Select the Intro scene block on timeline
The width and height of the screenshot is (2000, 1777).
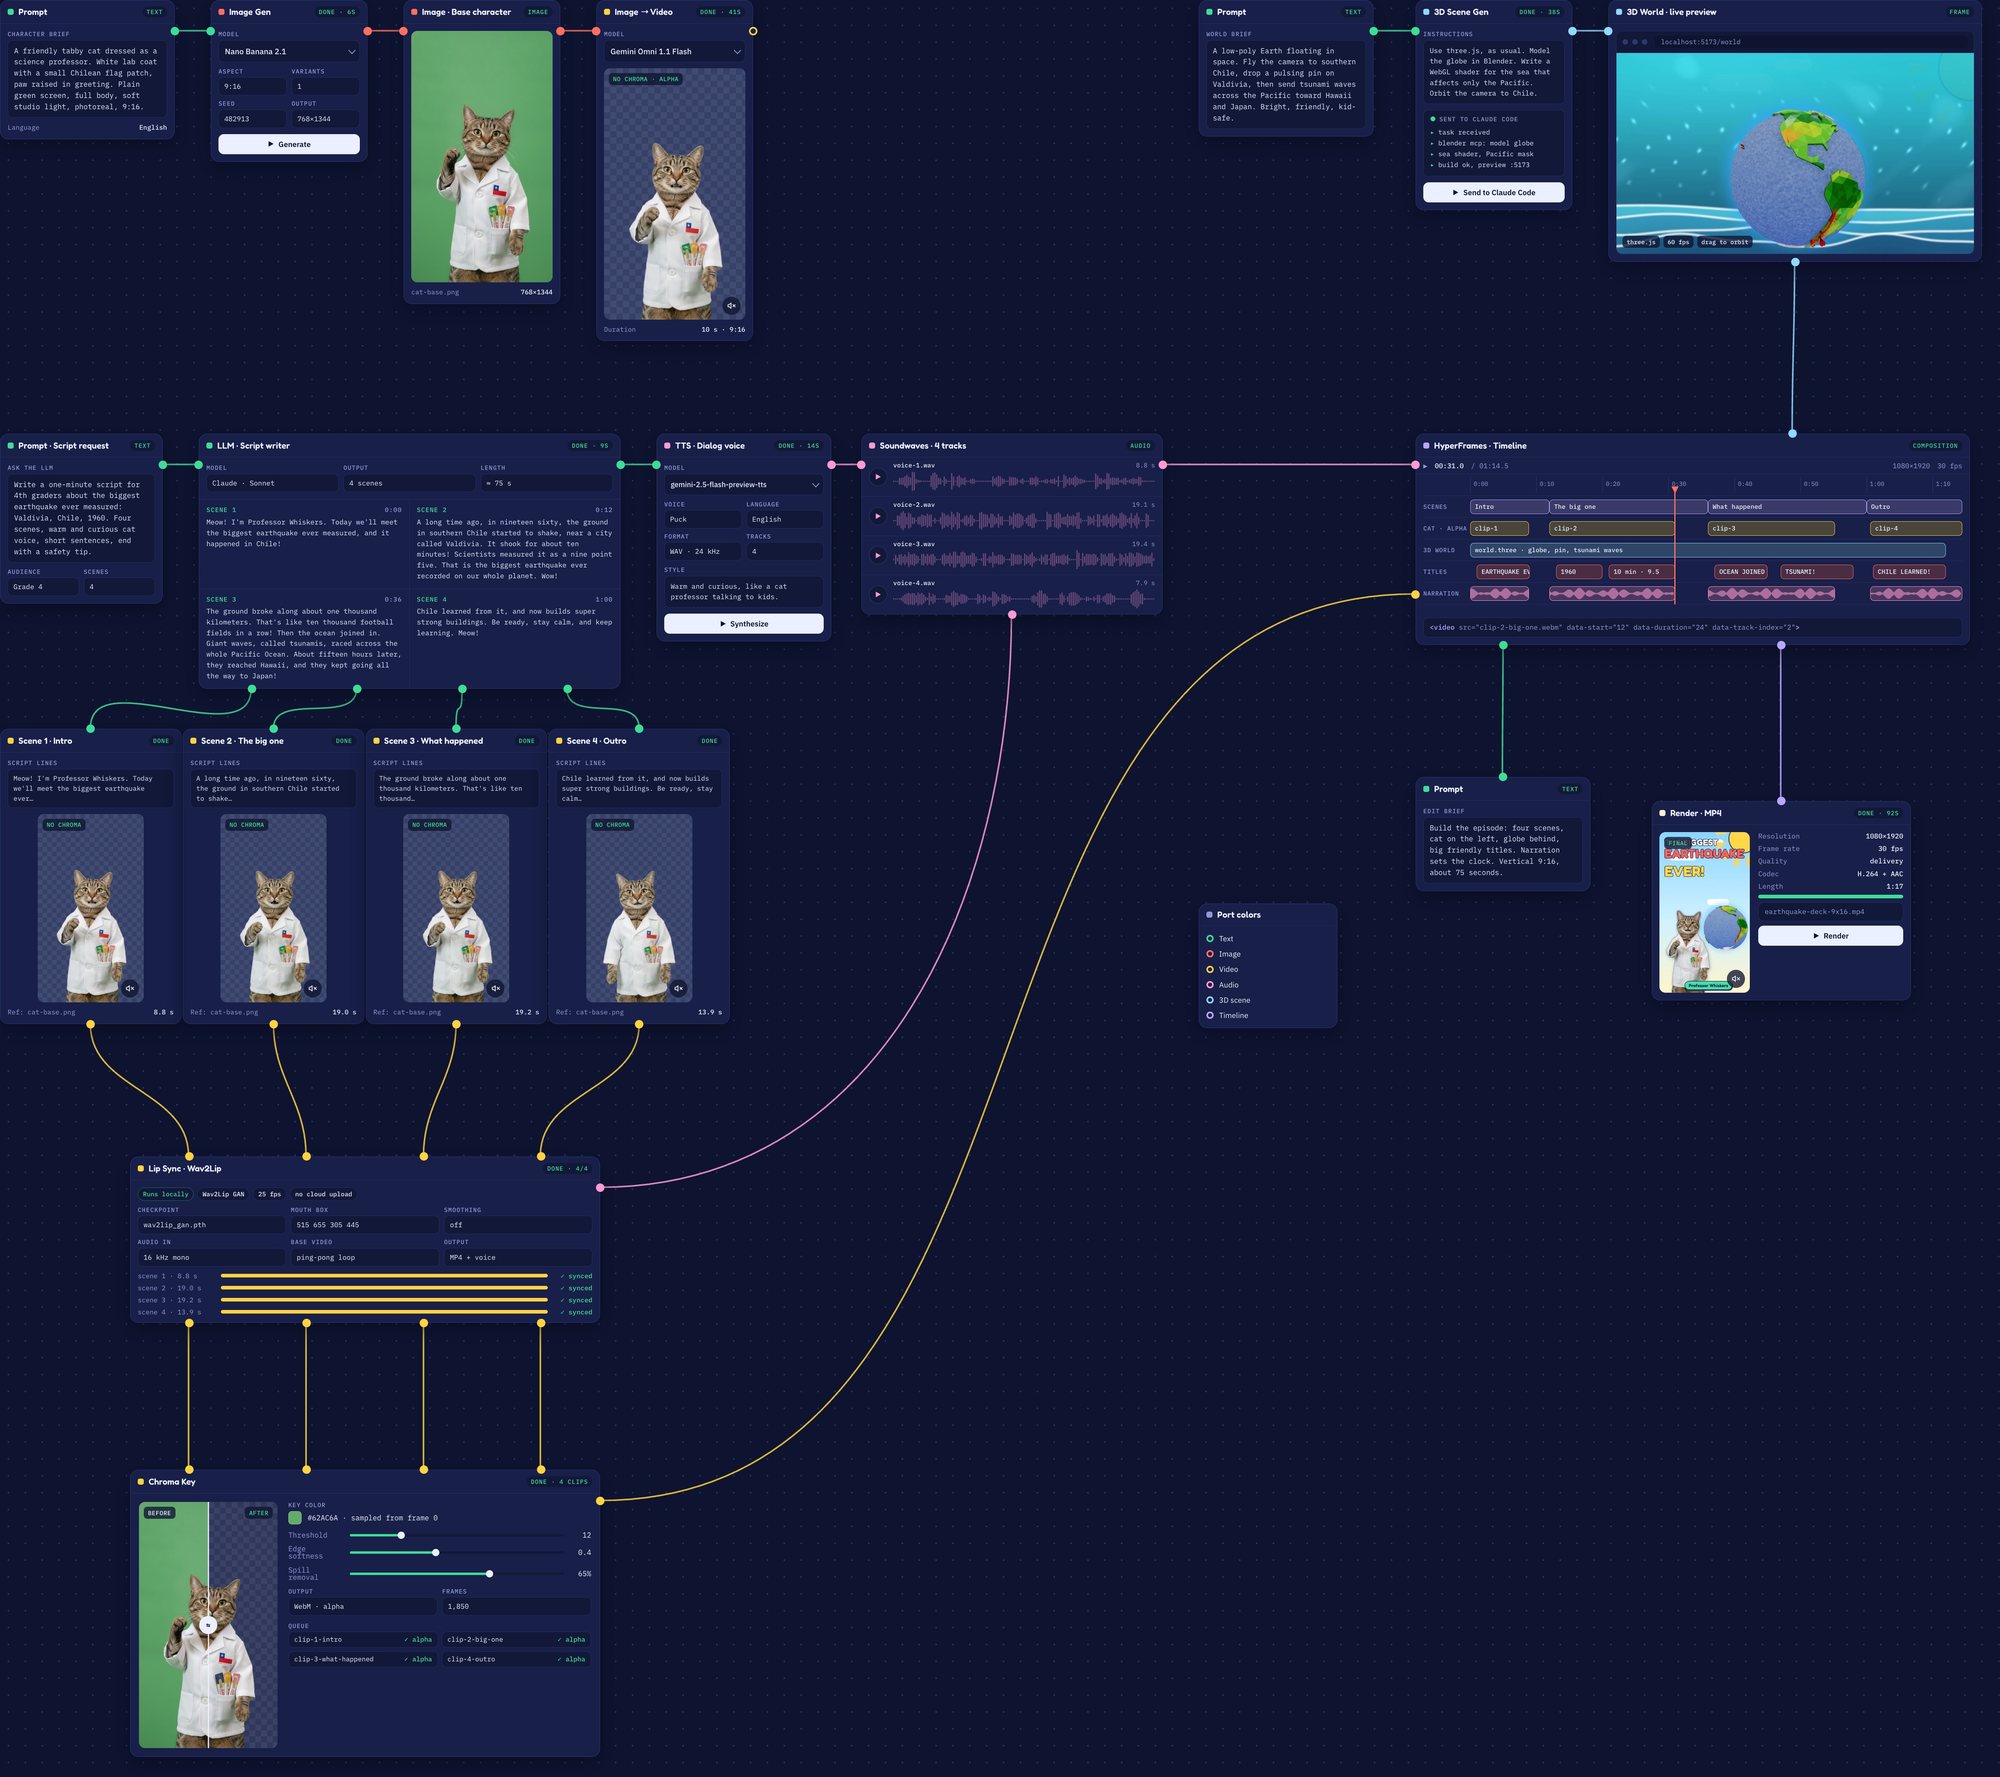coord(1509,506)
